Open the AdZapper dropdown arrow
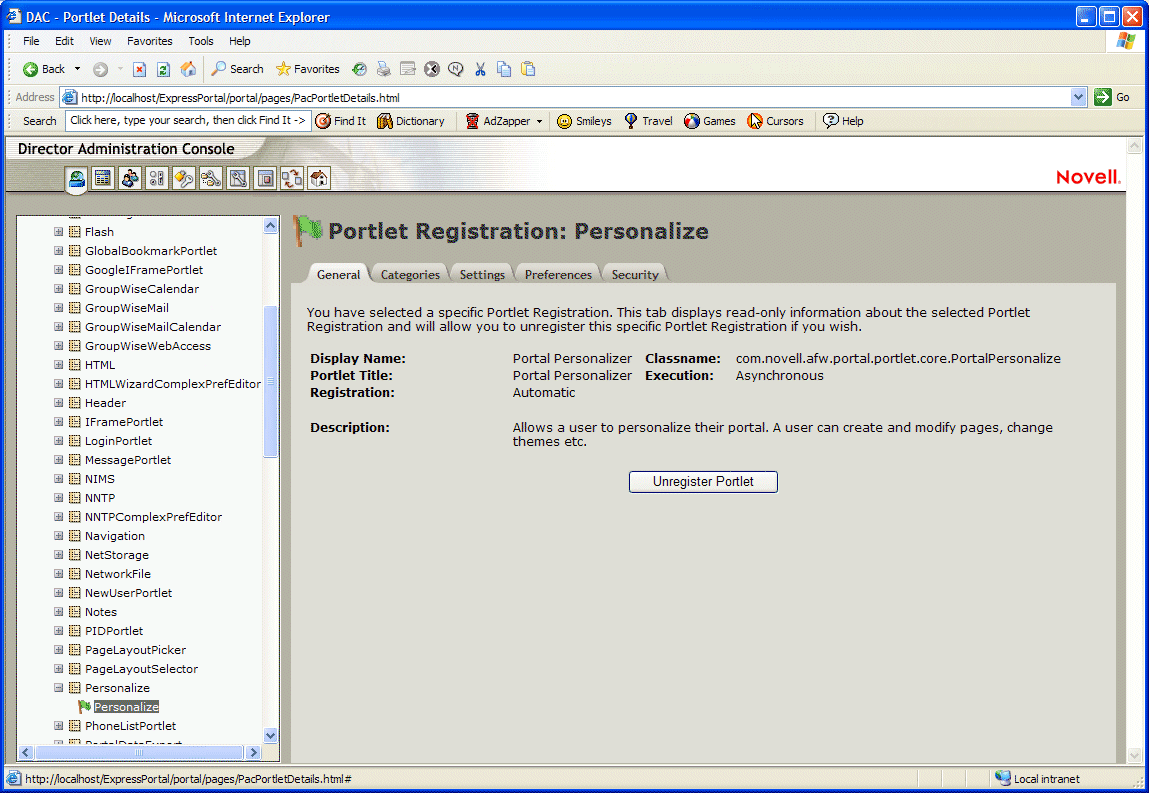 click(539, 122)
